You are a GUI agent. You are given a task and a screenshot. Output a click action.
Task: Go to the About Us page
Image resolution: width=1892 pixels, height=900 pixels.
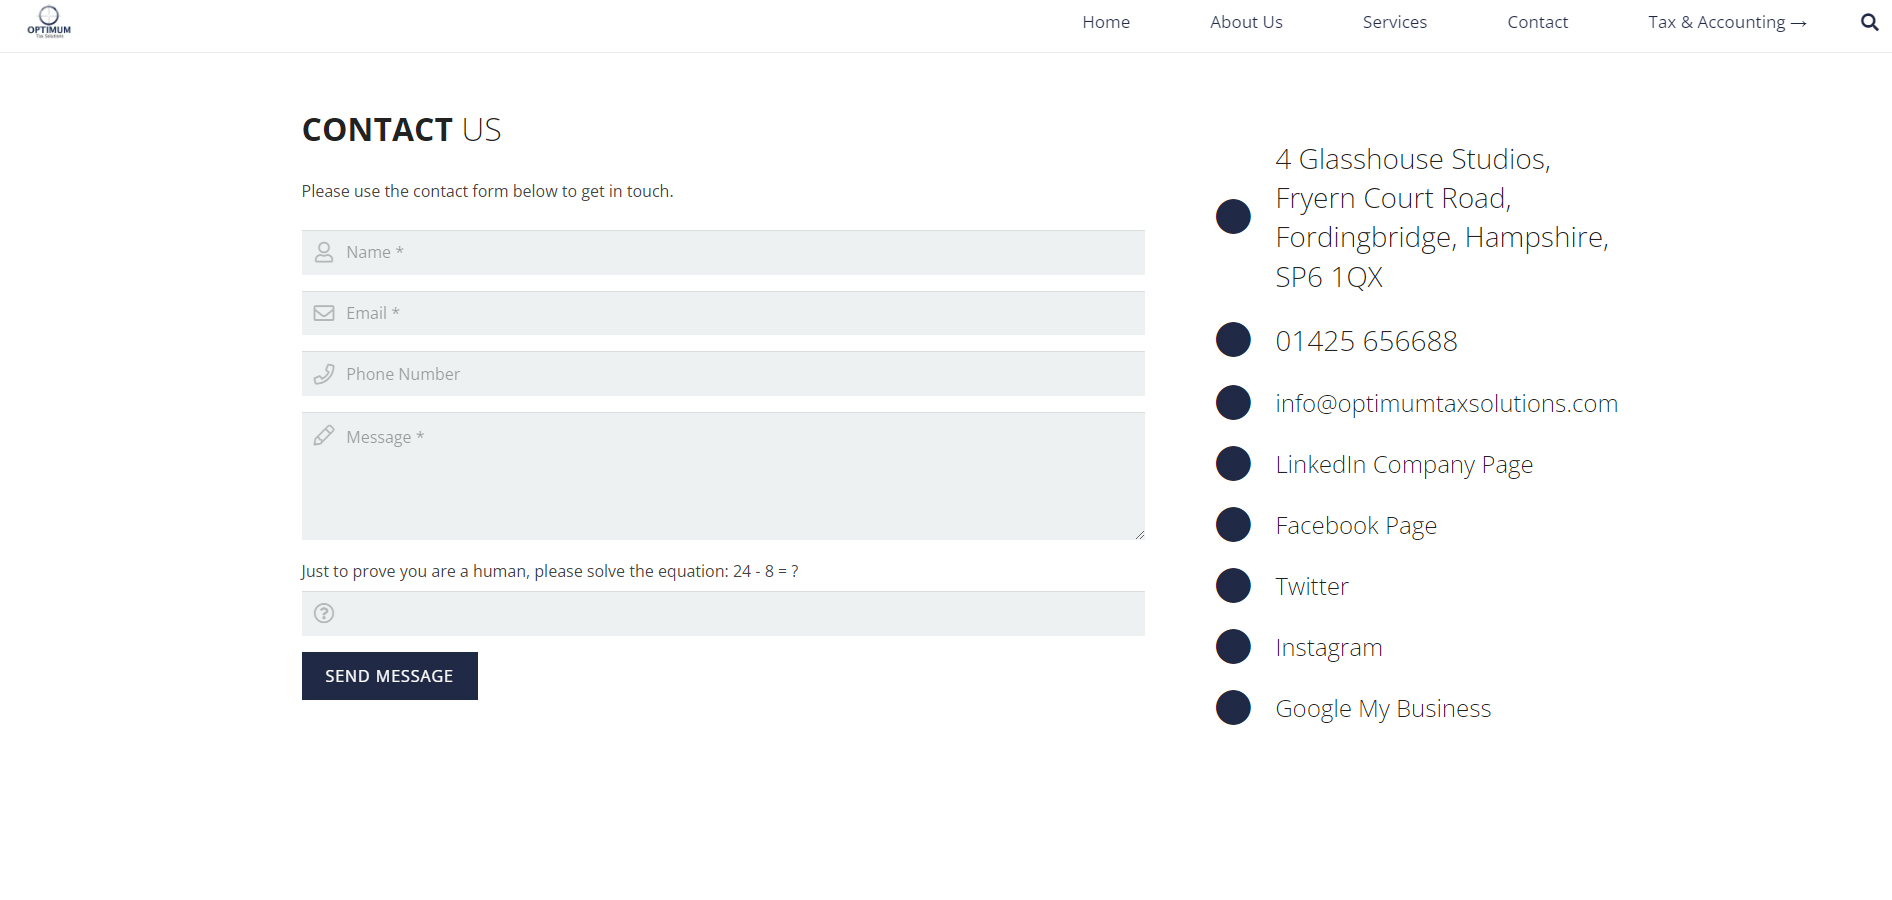pyautogui.click(x=1246, y=22)
